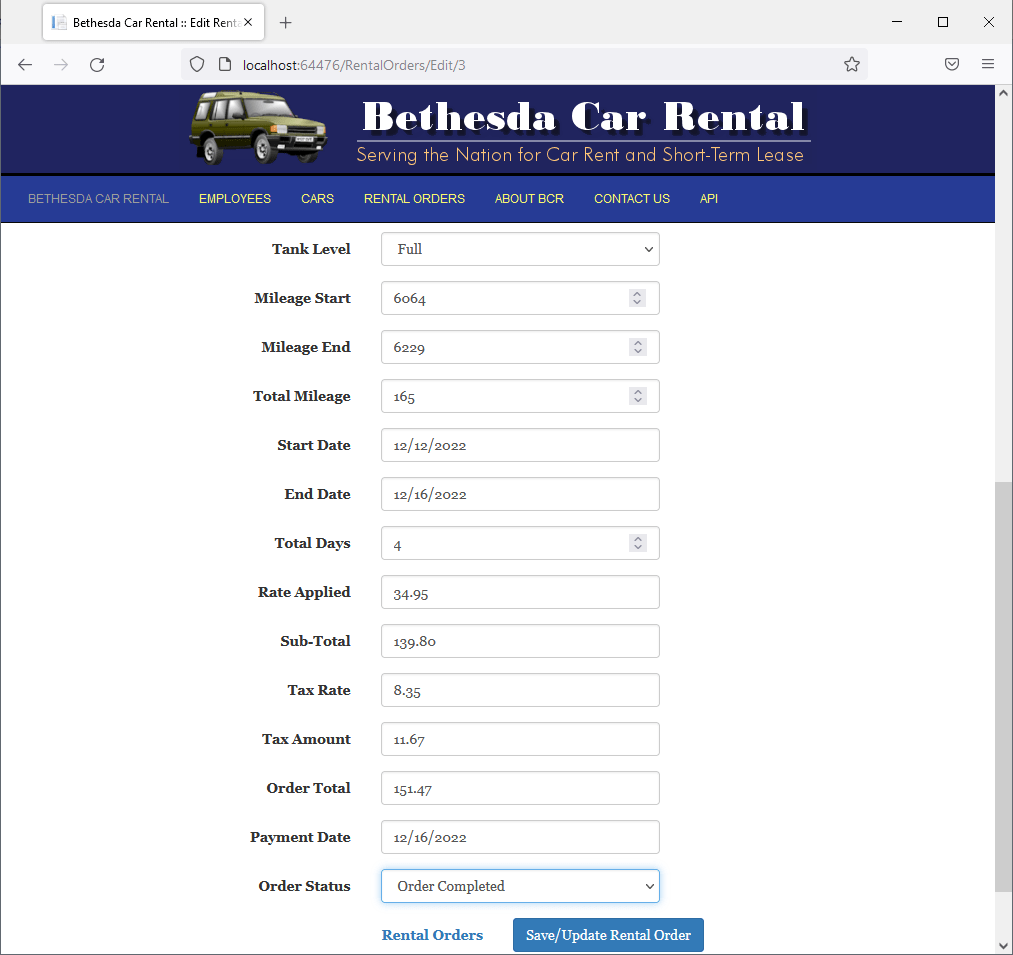Image resolution: width=1013 pixels, height=955 pixels.
Task: Click the browser back navigation arrow
Action: pos(24,64)
